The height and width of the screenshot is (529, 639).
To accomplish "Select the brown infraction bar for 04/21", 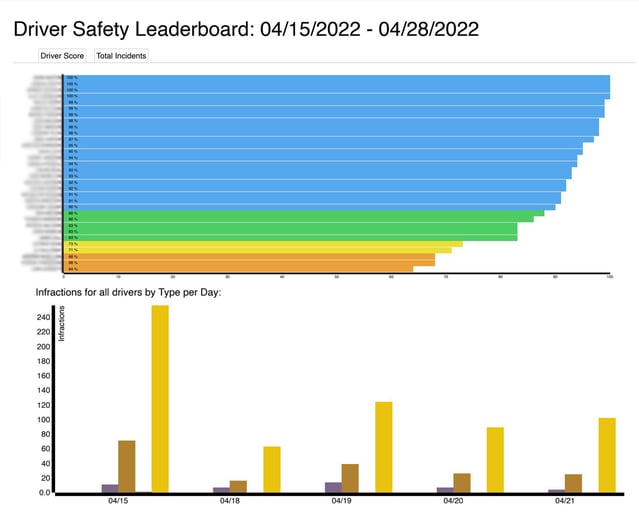I will (574, 483).
